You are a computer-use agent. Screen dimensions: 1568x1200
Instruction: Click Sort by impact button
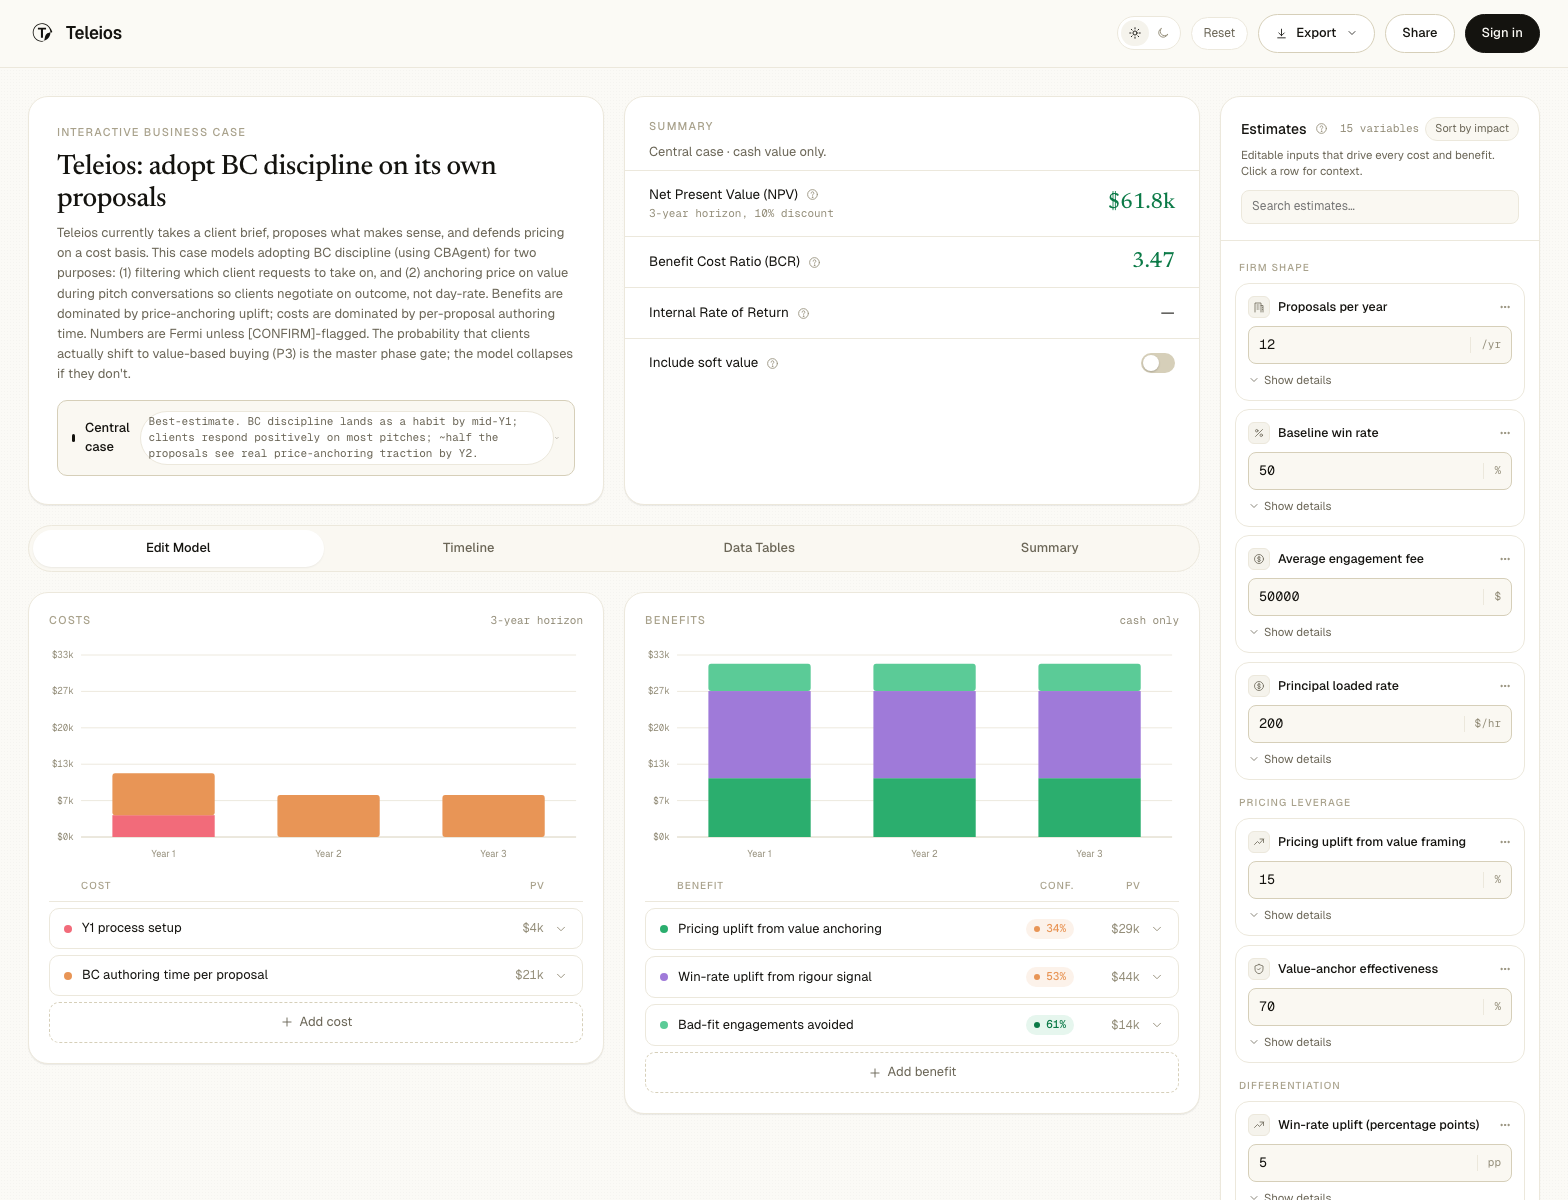coord(1471,129)
